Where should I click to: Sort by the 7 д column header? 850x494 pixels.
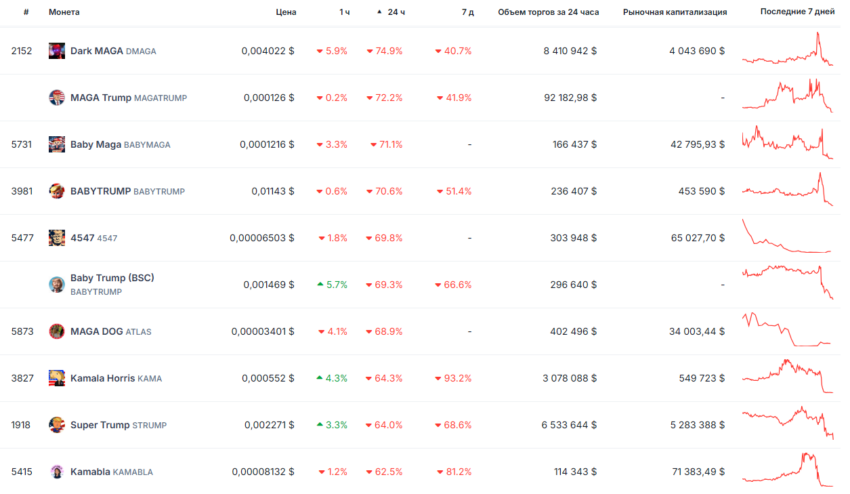(467, 12)
